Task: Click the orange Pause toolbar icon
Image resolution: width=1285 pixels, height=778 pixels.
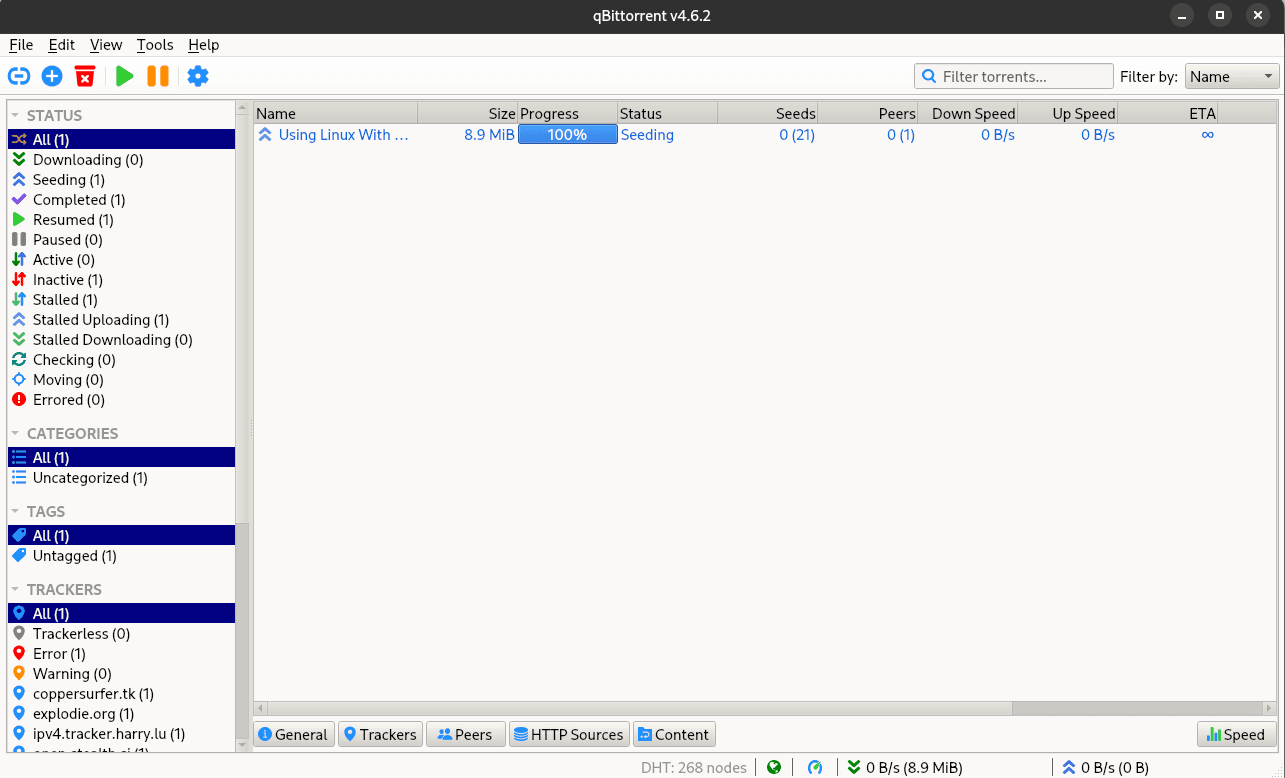Action: click(158, 76)
